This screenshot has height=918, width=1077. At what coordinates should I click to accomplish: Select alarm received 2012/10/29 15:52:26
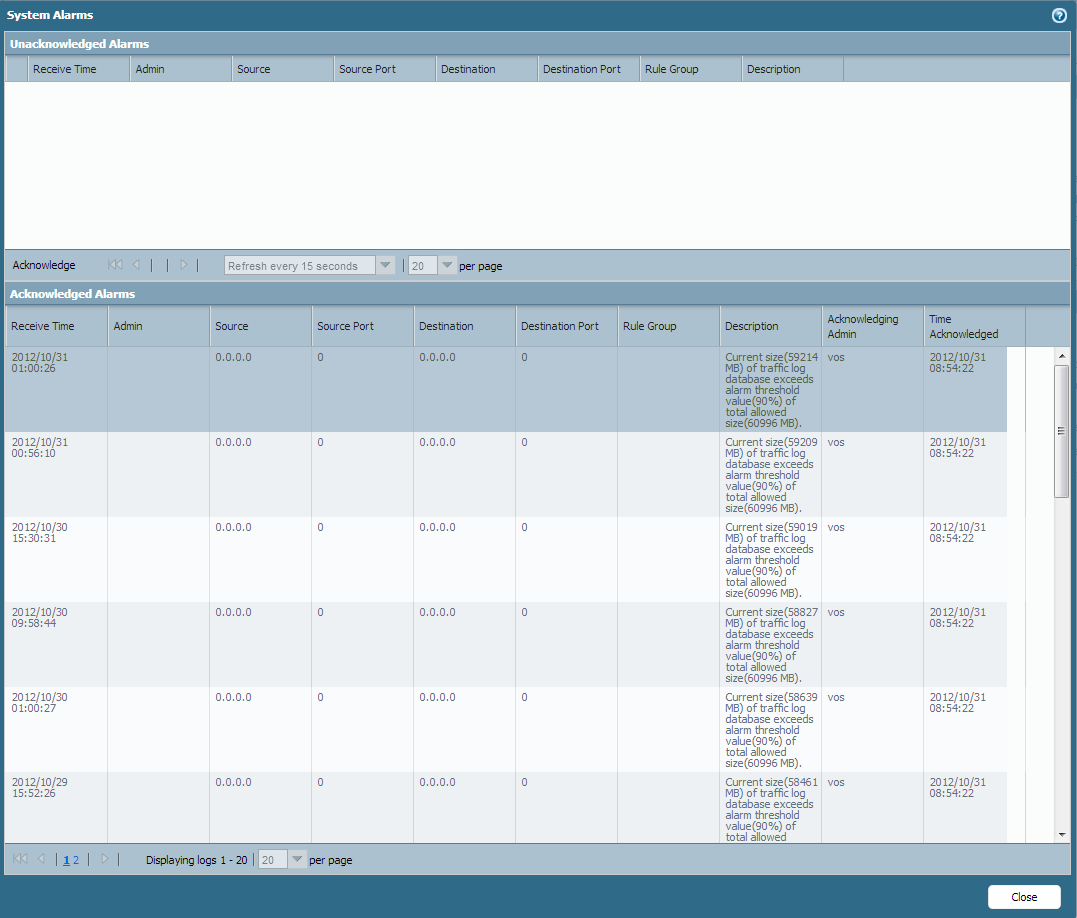[506, 808]
